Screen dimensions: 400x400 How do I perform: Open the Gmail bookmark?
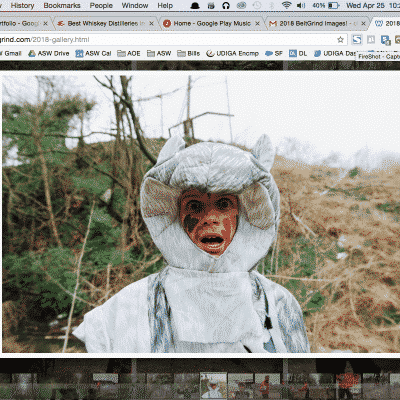click(12, 53)
